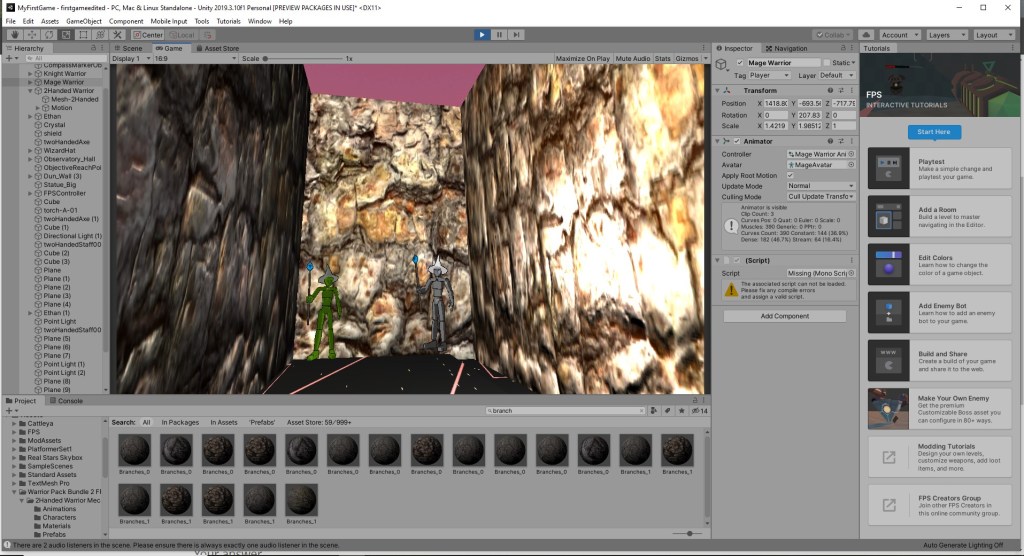The height and width of the screenshot is (556, 1024).
Task: Click the Pause button
Action: (499, 35)
